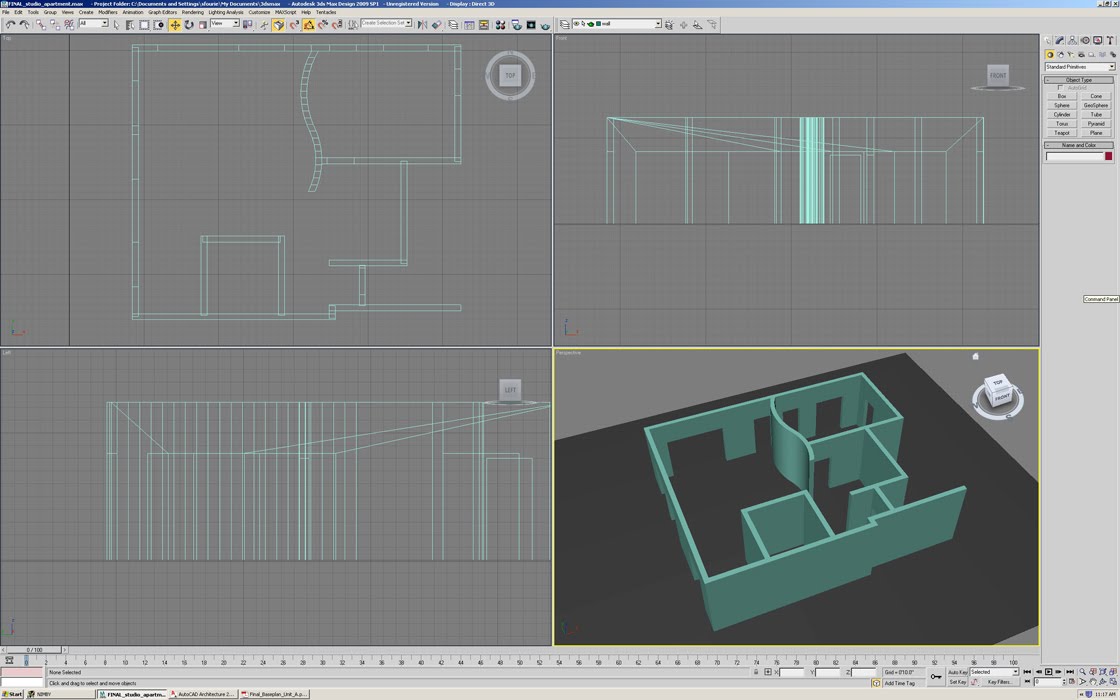Click the Teapot primitive button
Viewport: 1120px width, 700px height.
click(1062, 133)
